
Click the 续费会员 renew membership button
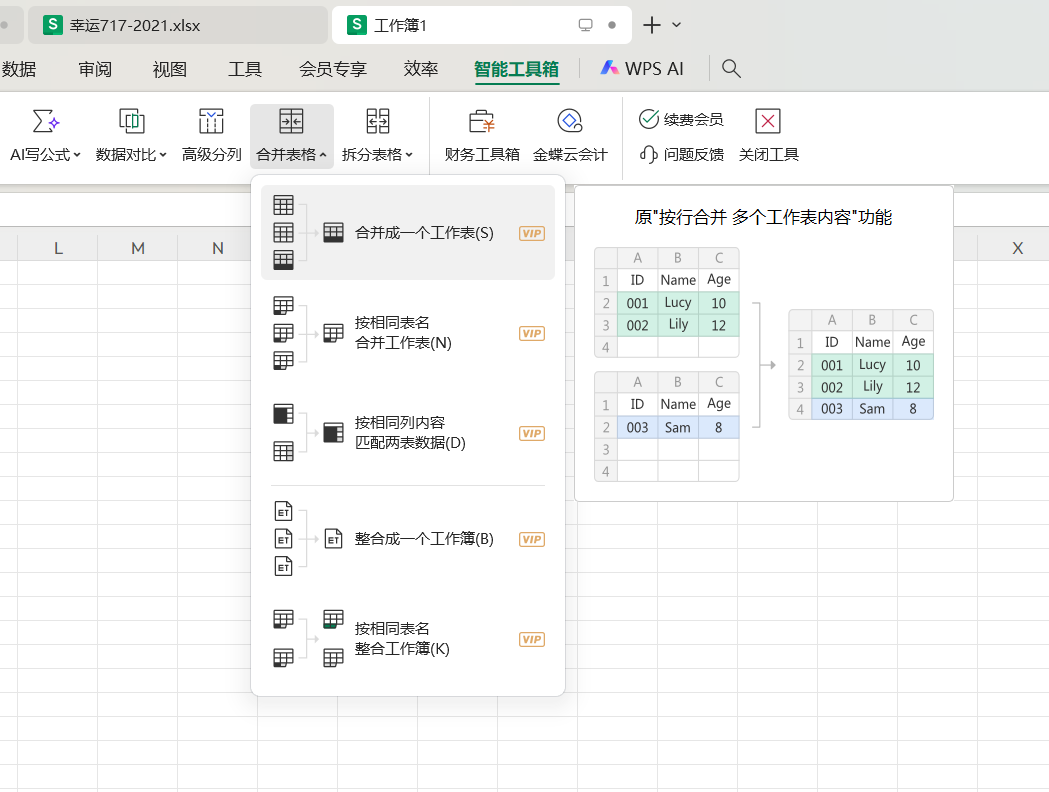[x=681, y=120]
